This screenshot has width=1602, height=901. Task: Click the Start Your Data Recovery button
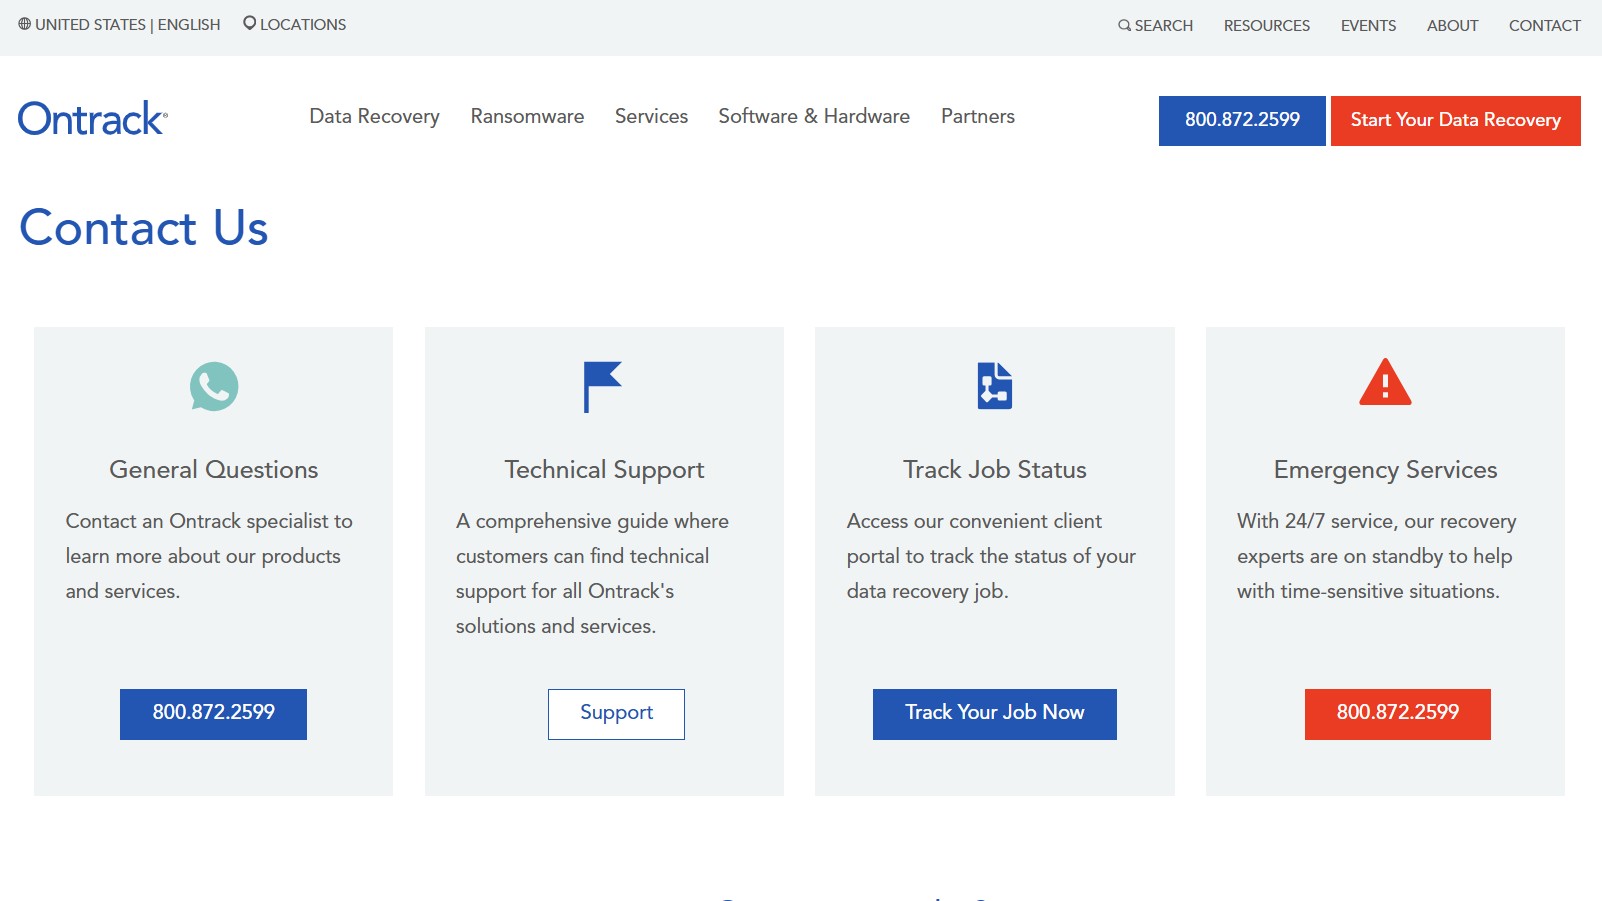click(x=1454, y=120)
